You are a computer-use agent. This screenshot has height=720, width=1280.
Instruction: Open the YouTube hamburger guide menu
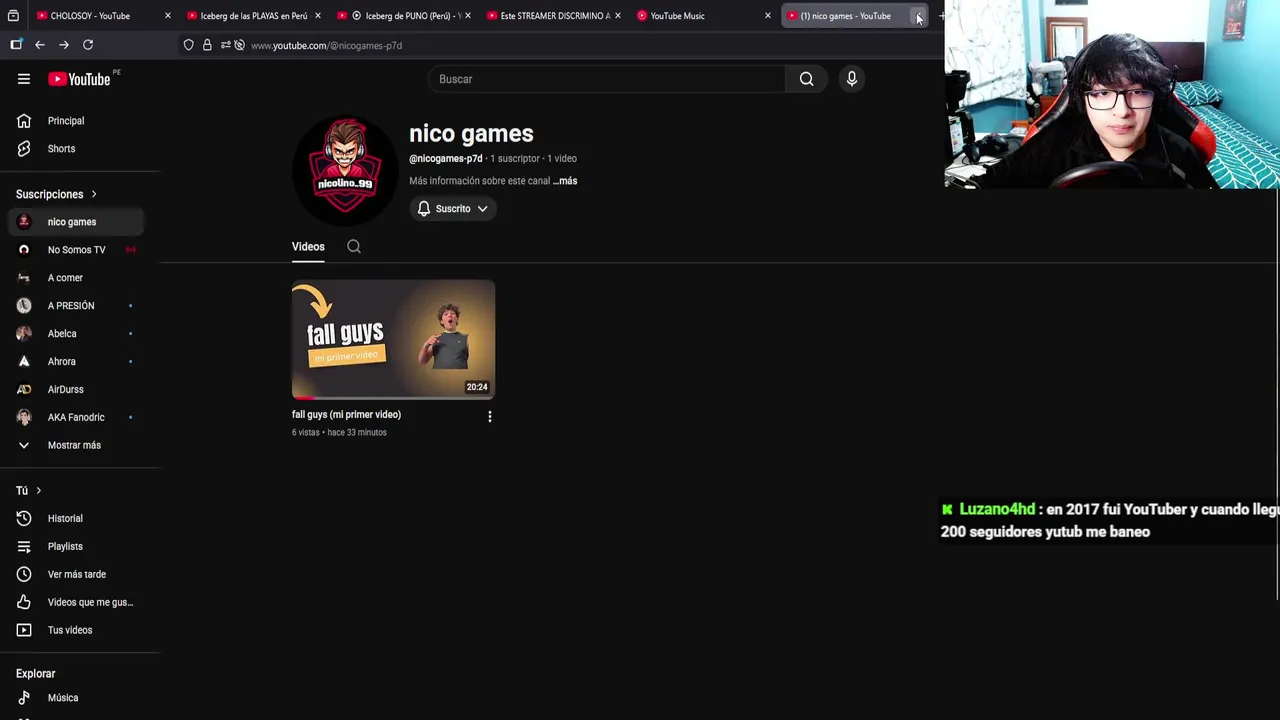pyautogui.click(x=24, y=79)
